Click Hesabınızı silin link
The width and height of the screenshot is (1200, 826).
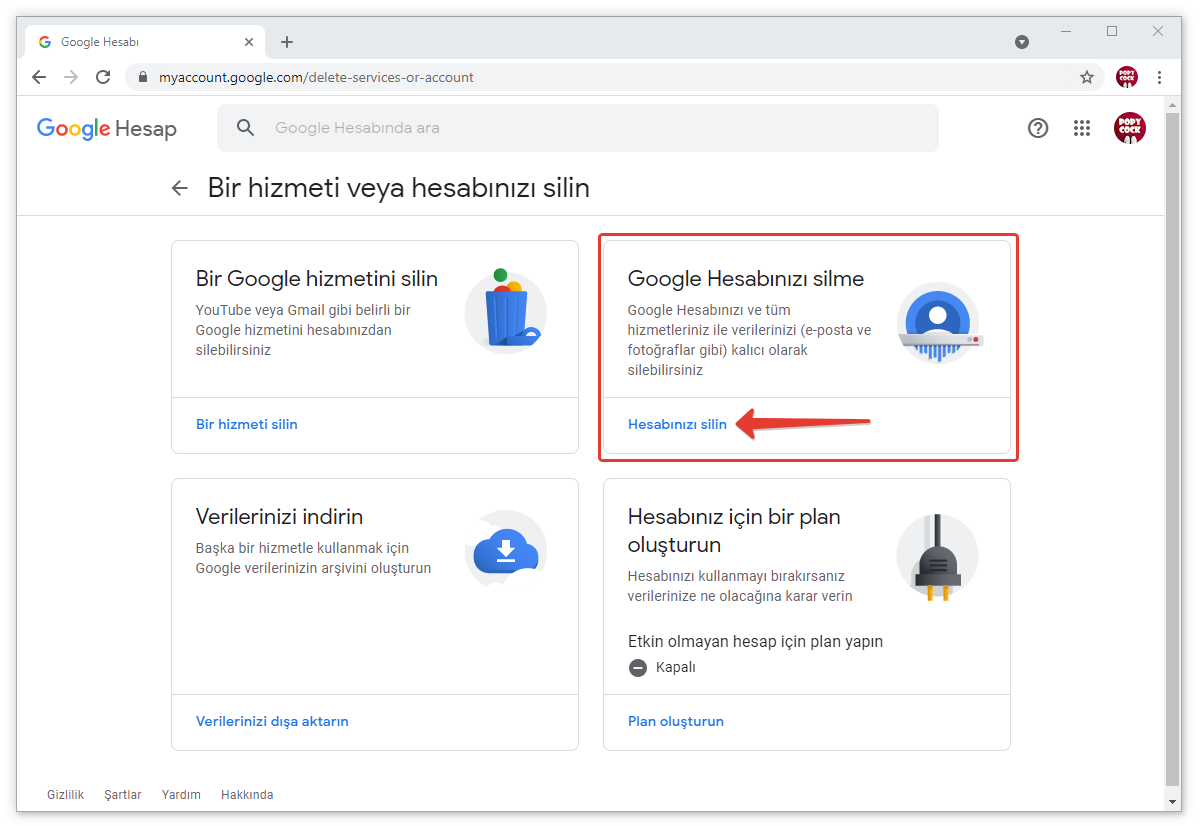click(677, 424)
